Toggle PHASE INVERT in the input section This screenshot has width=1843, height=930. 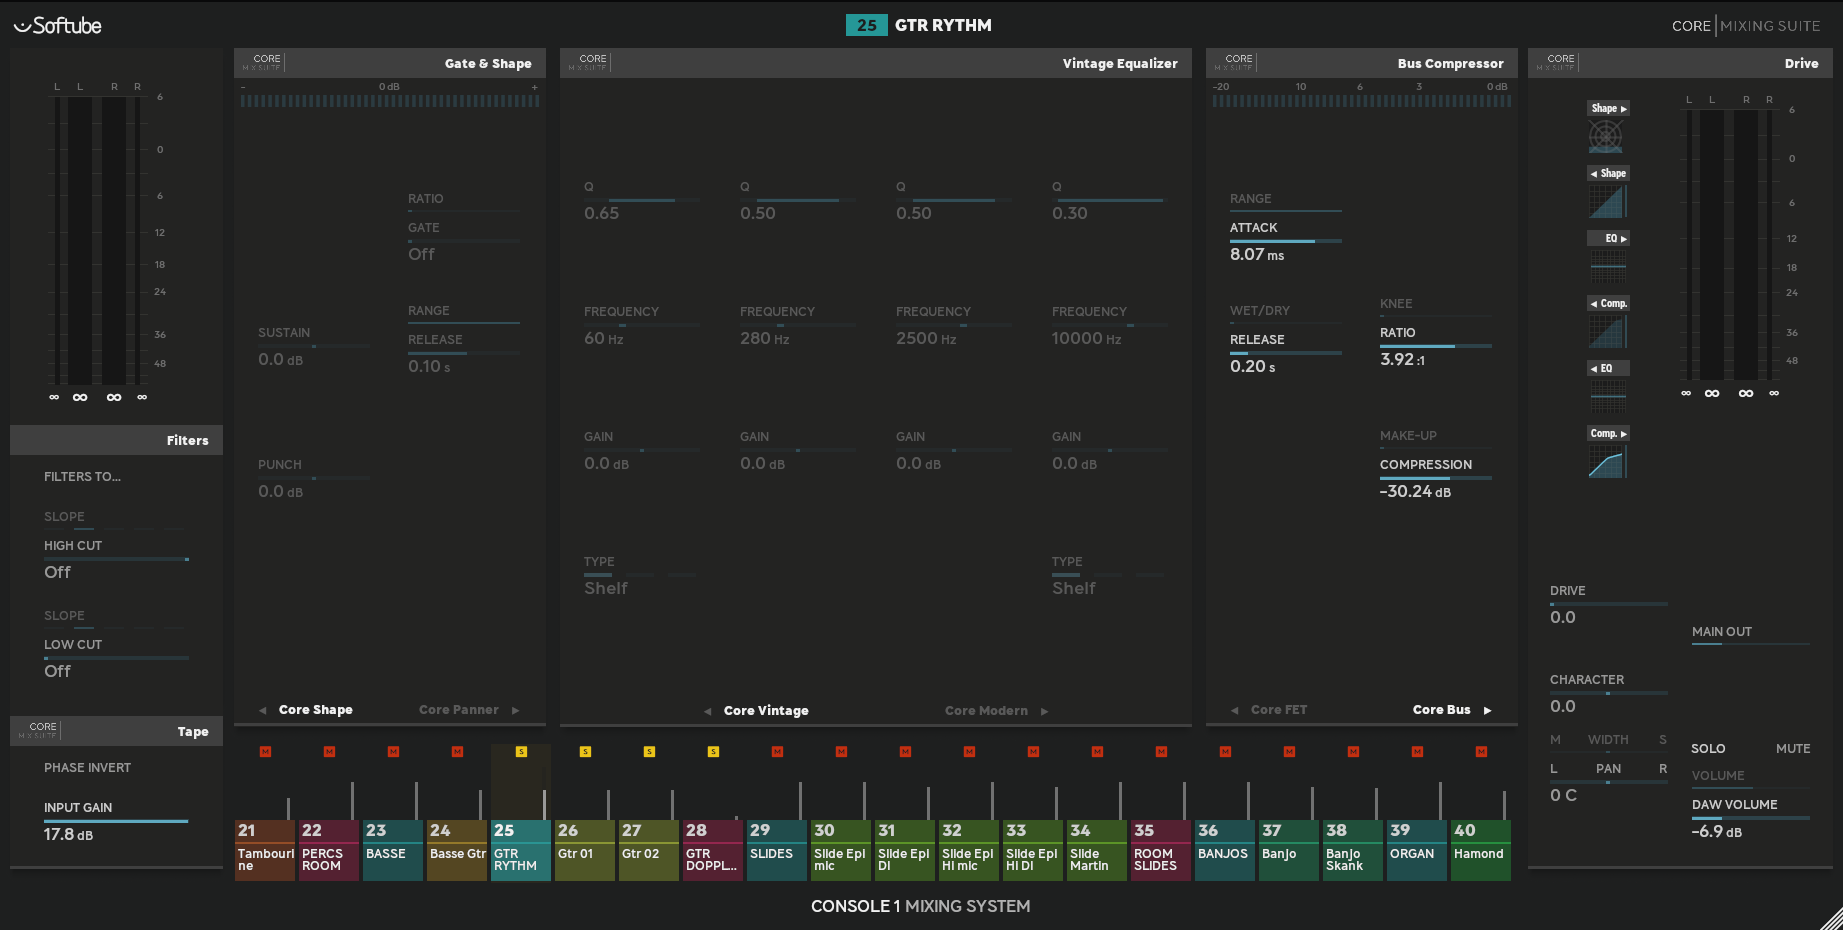(x=87, y=768)
